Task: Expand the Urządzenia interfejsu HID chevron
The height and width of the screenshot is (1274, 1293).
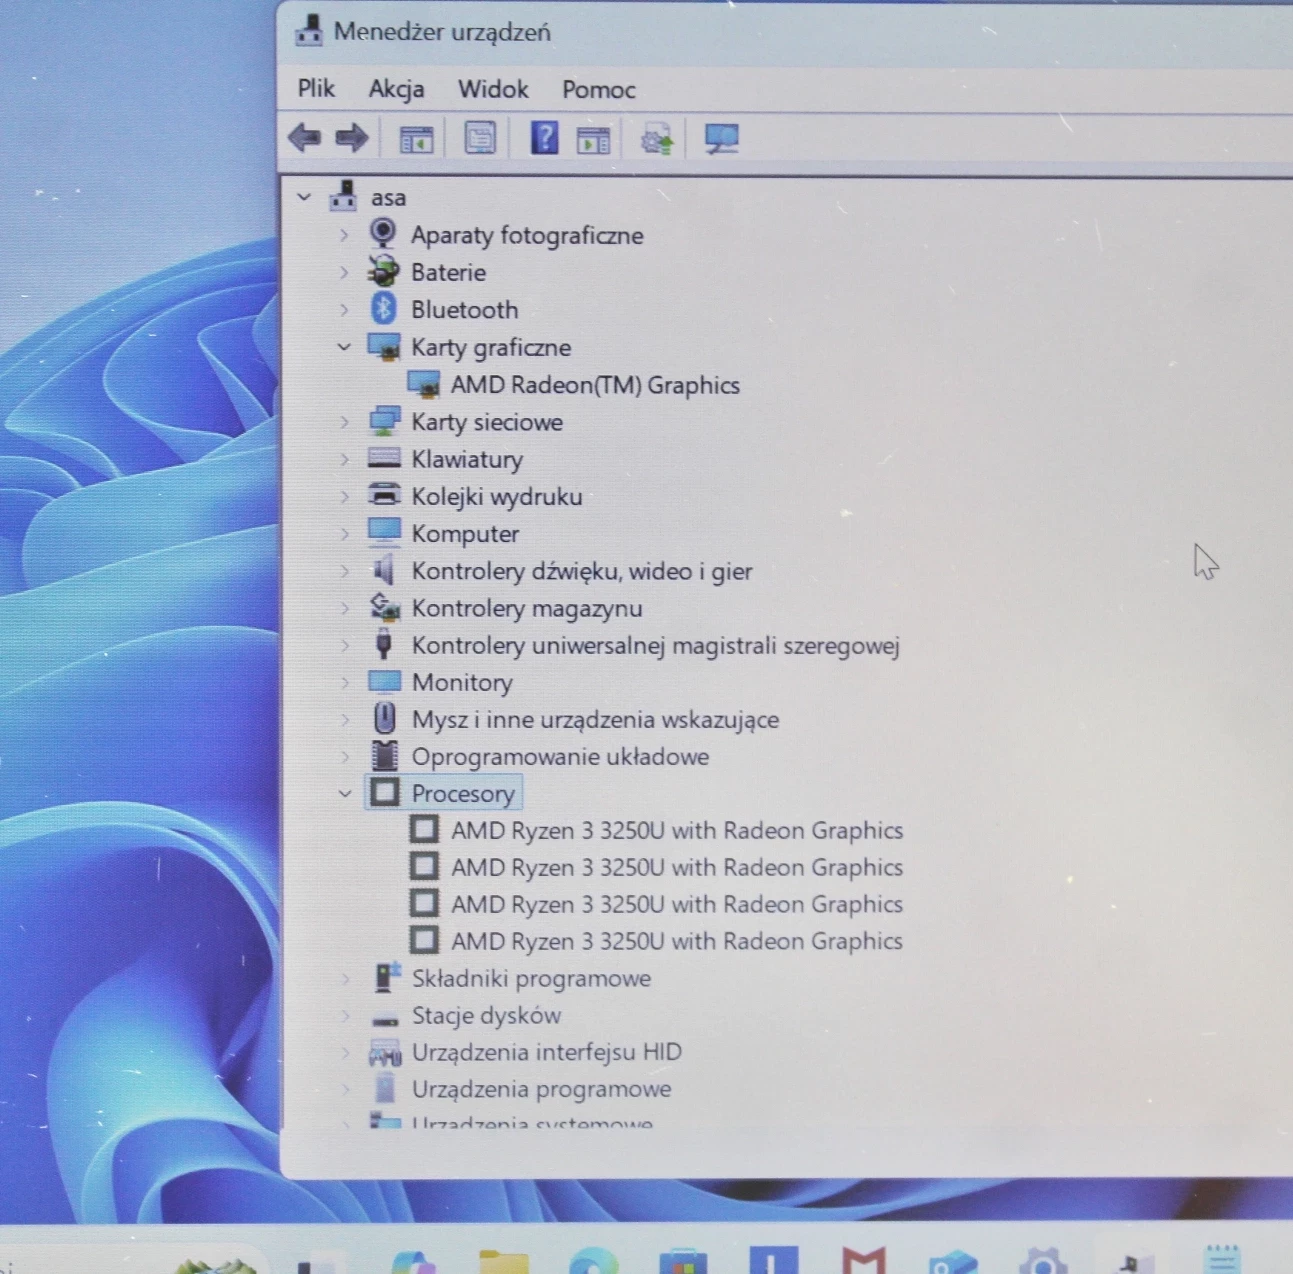Action: coord(344,1052)
